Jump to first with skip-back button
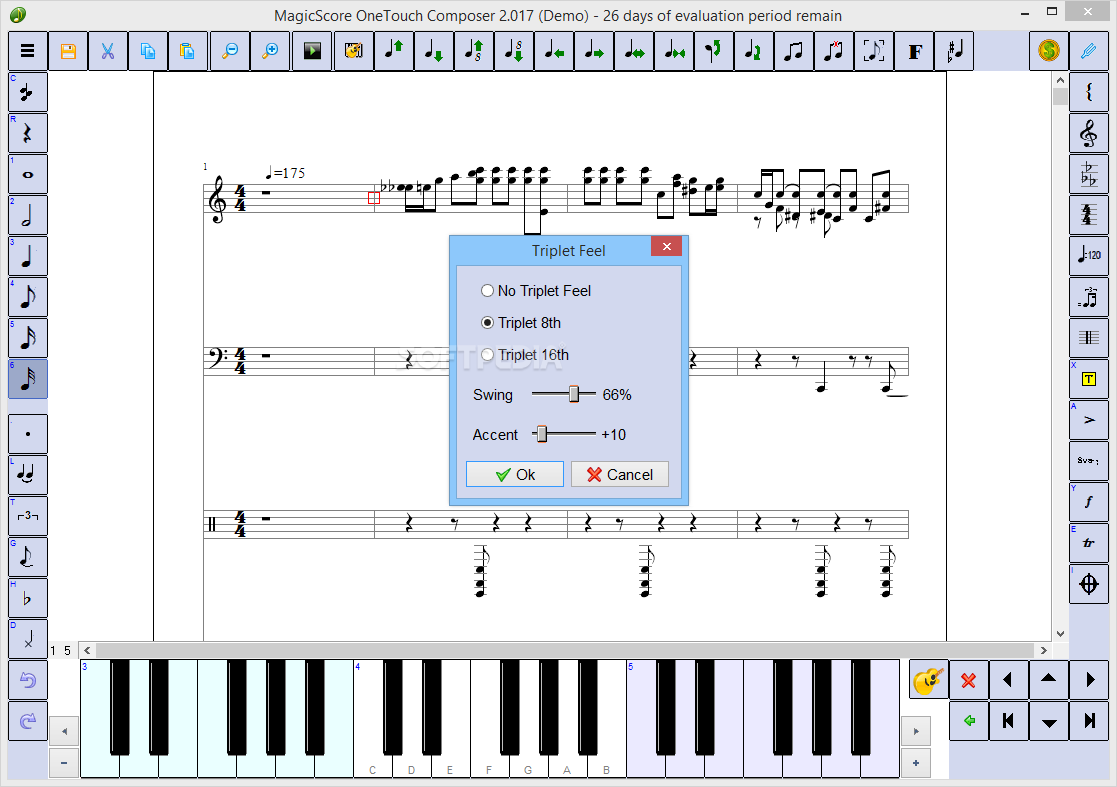This screenshot has height=787, width=1117. click(1008, 721)
